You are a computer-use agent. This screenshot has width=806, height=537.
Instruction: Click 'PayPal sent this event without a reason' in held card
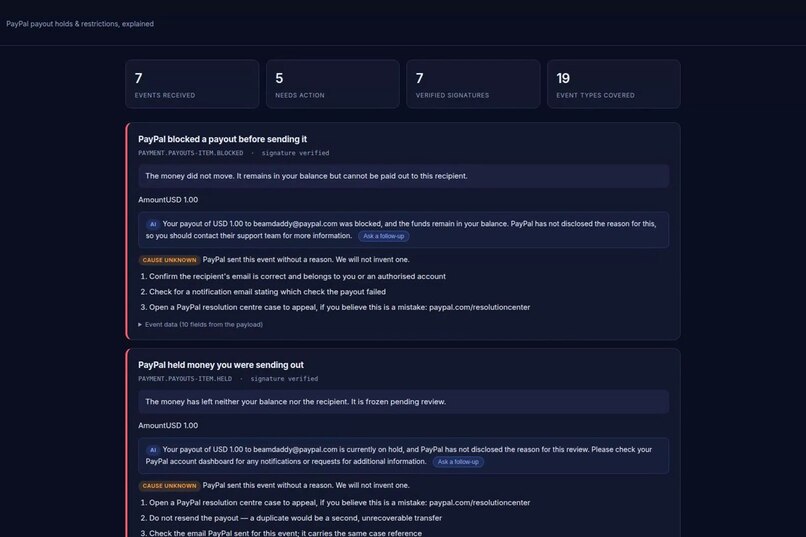click(x=306, y=486)
